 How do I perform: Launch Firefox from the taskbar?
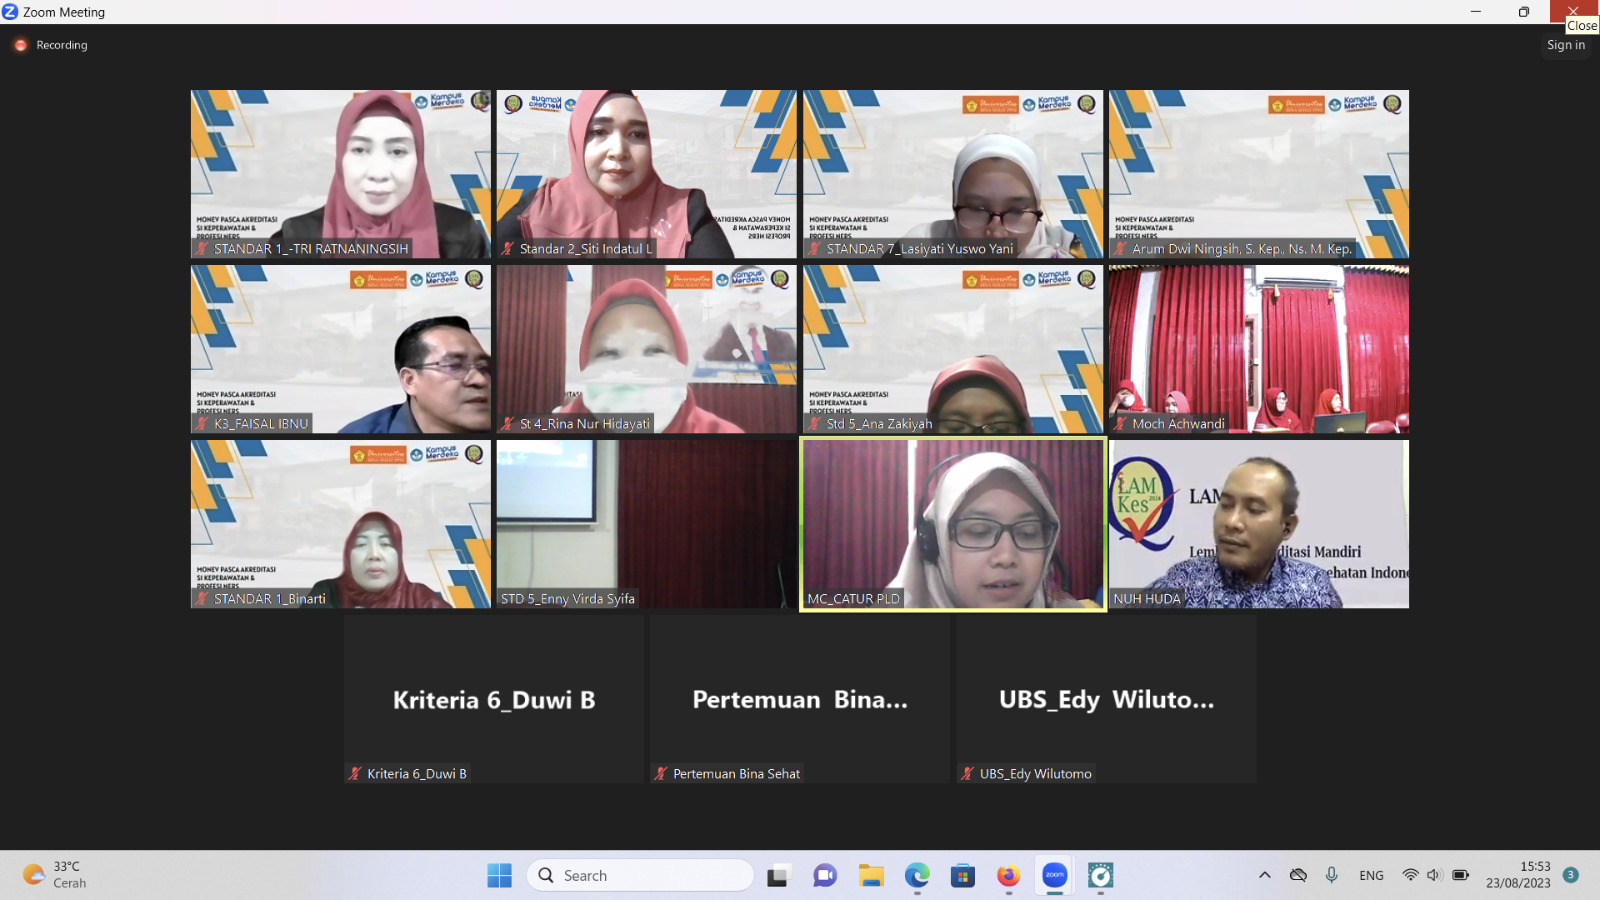click(x=1008, y=876)
